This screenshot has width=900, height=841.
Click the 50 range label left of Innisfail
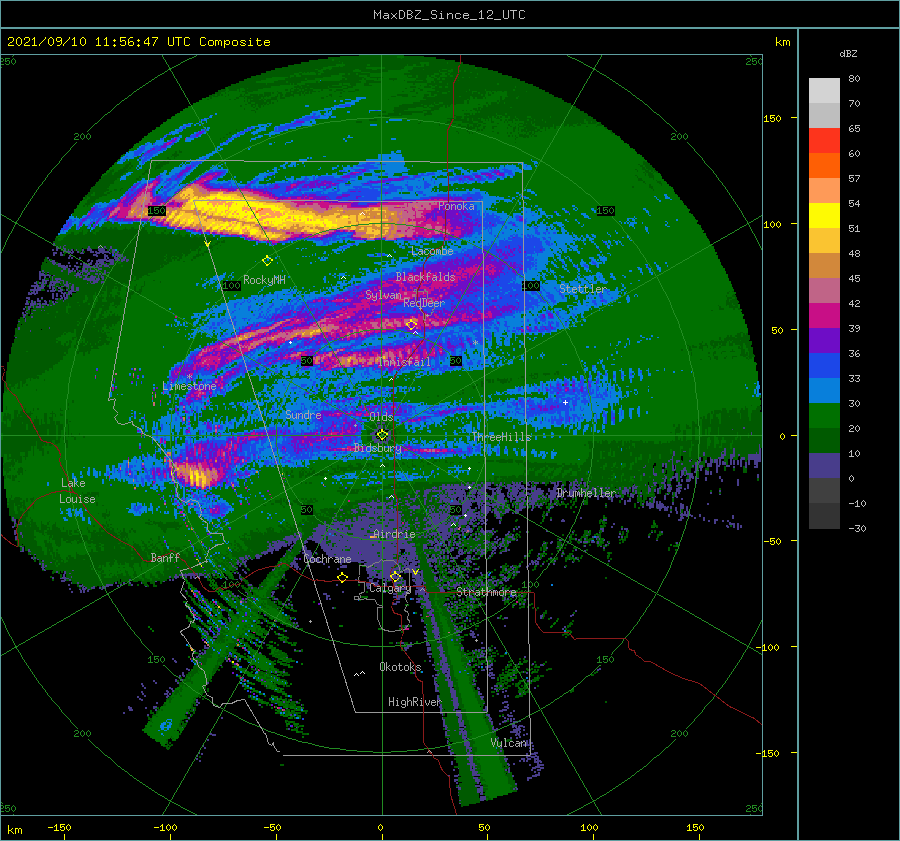[x=307, y=361]
